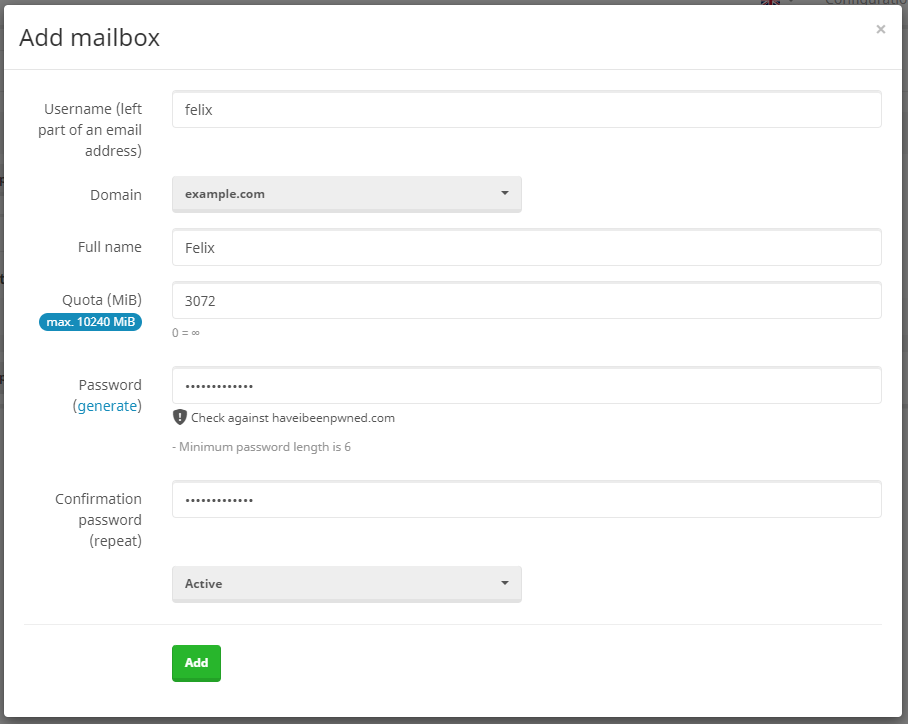Image resolution: width=908 pixels, height=724 pixels.
Task: Click the Domain label
Action: coord(116,195)
